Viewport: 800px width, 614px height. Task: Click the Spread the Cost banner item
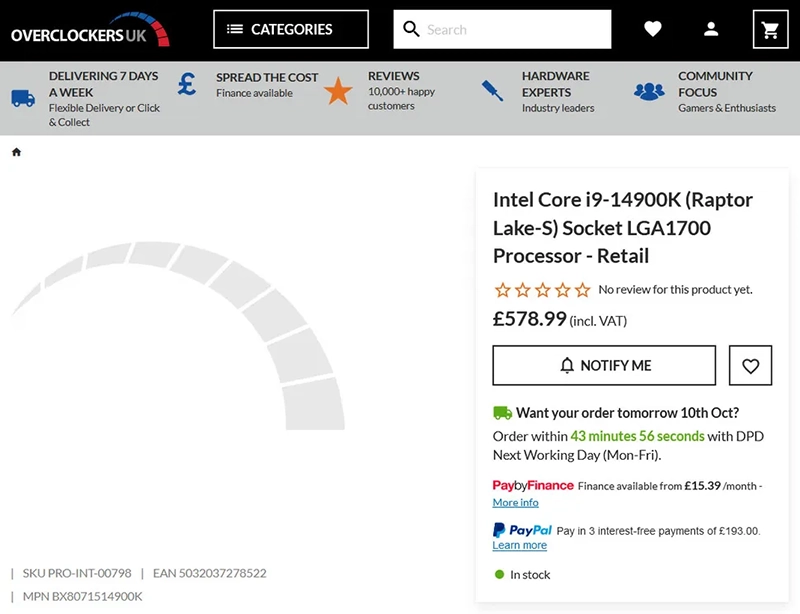[248, 85]
